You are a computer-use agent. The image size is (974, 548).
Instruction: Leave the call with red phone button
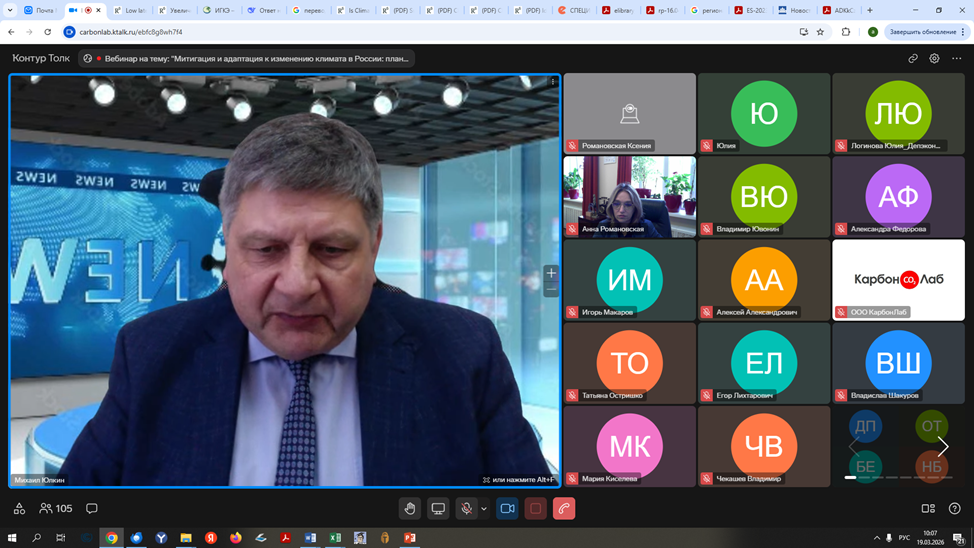(564, 509)
